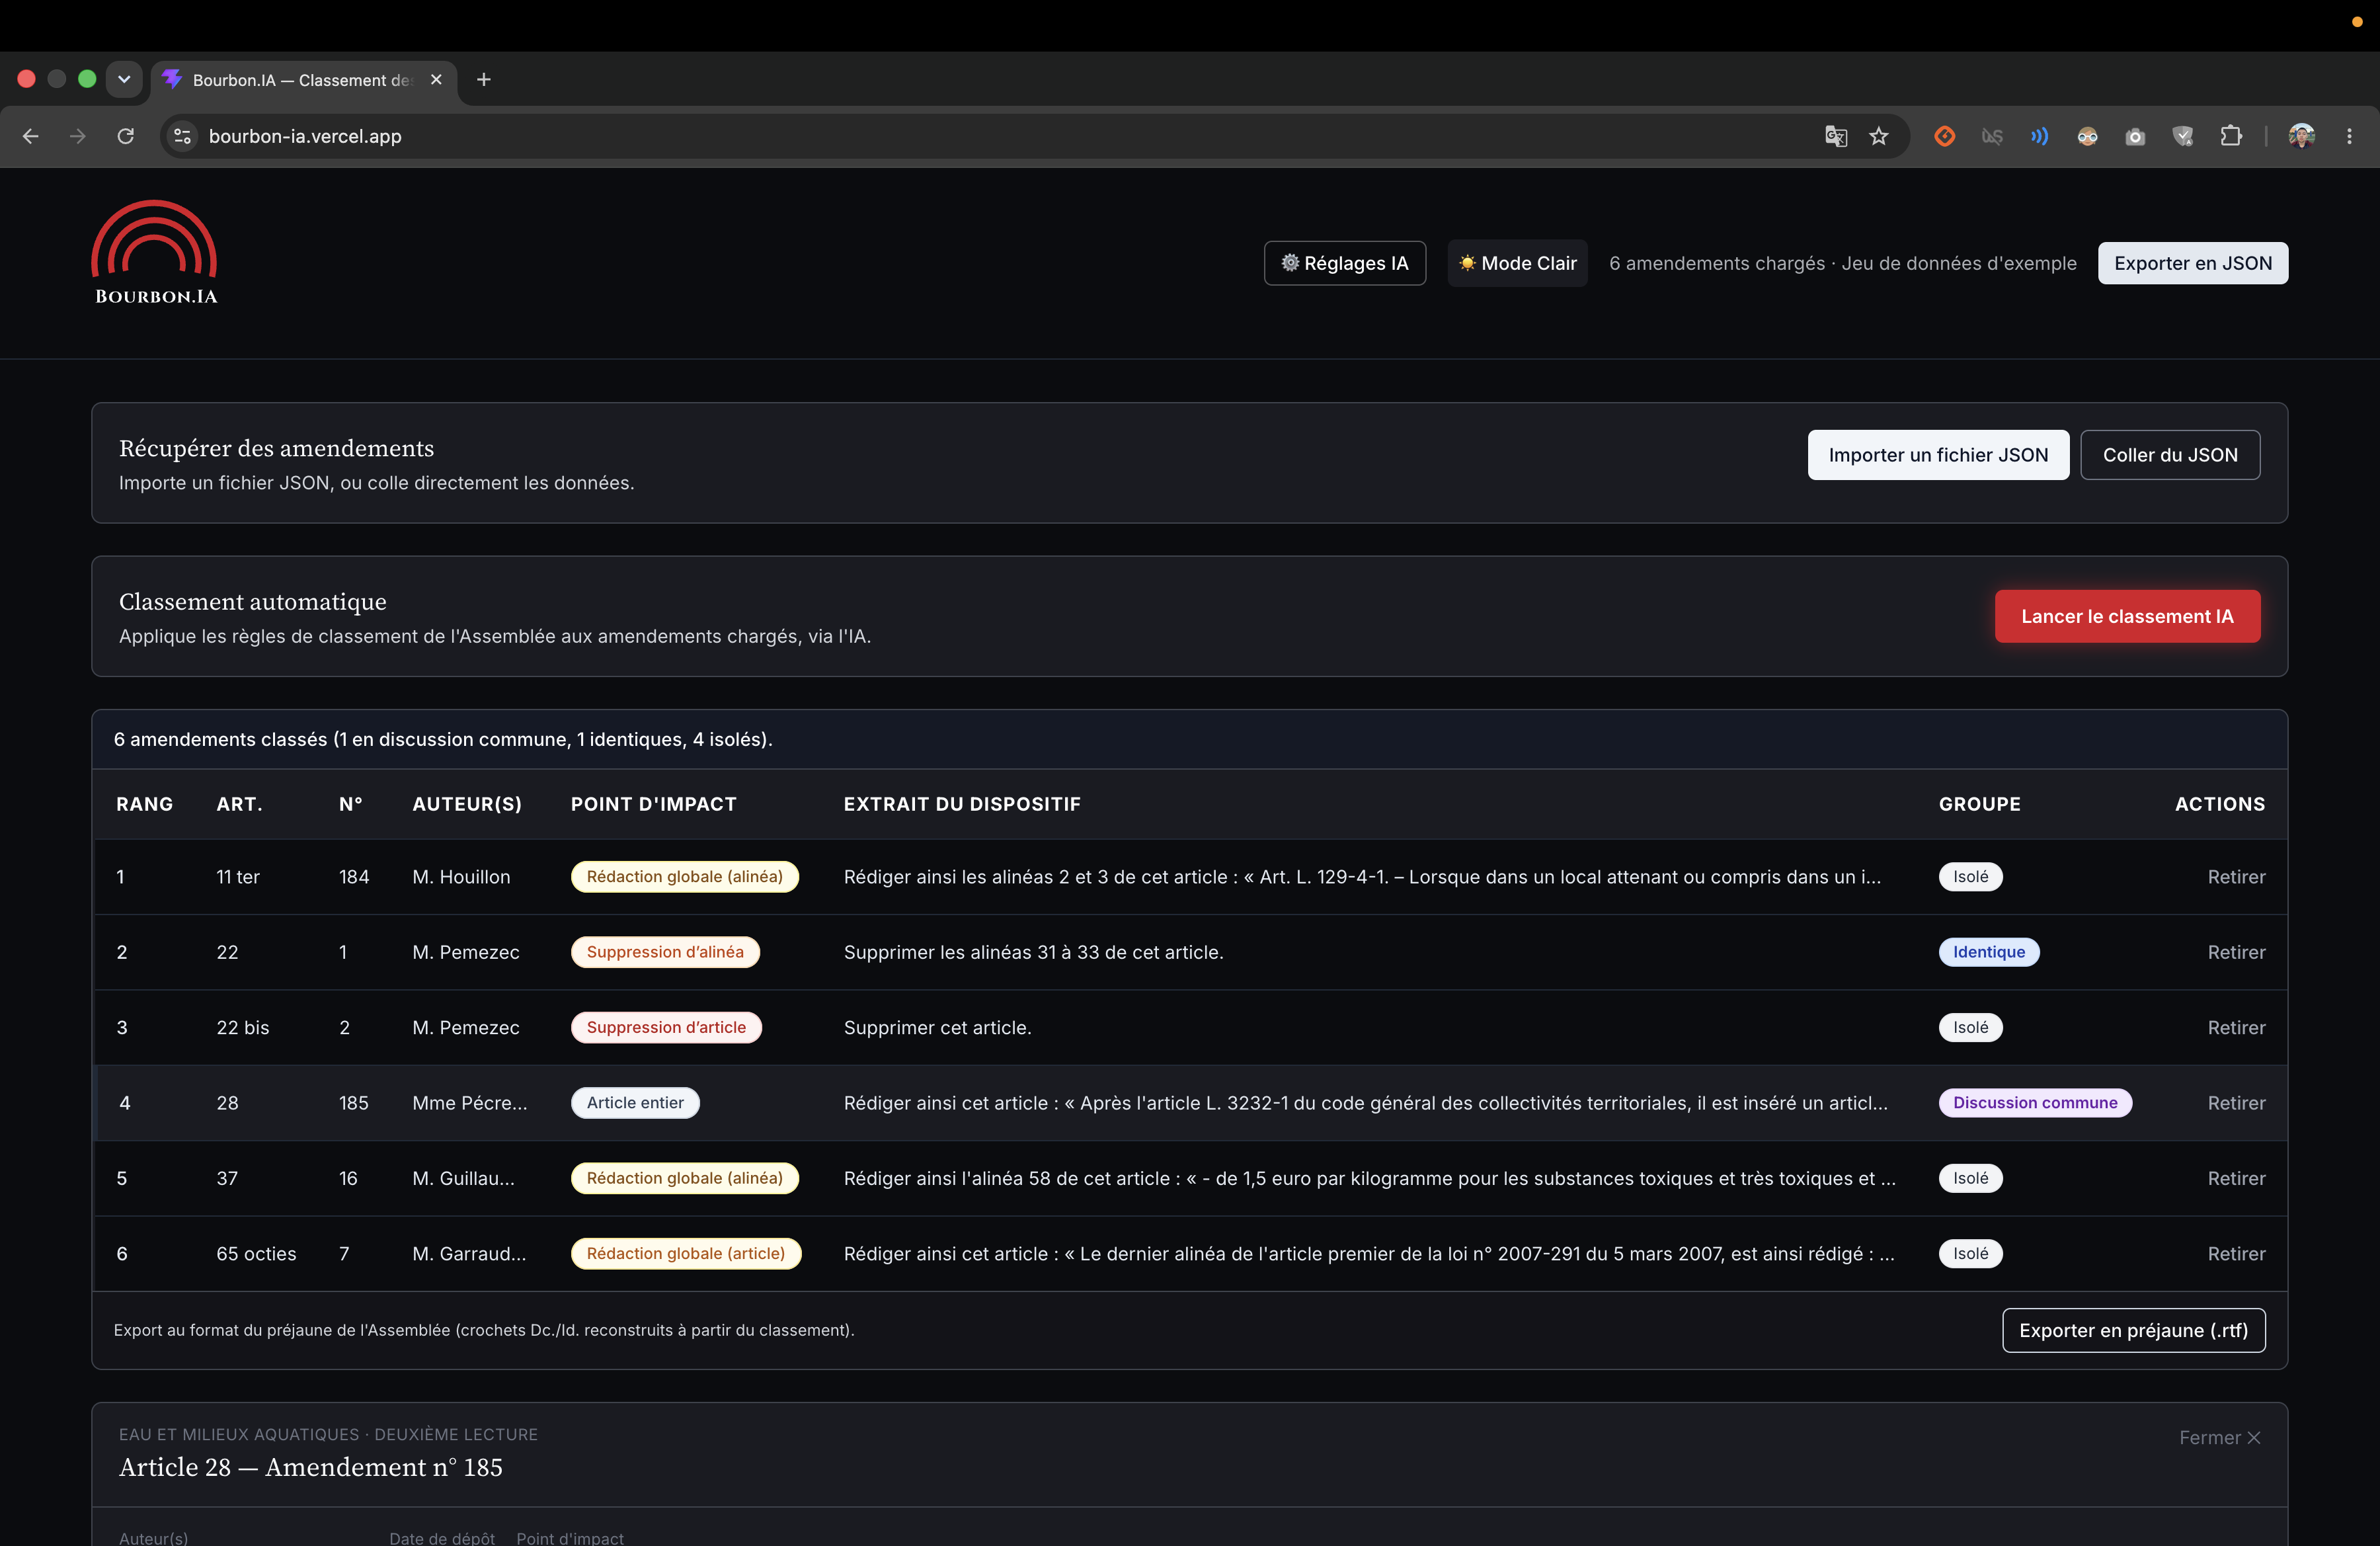Click the GROUPE column header
The width and height of the screenshot is (2380, 1546).
click(x=1979, y=804)
